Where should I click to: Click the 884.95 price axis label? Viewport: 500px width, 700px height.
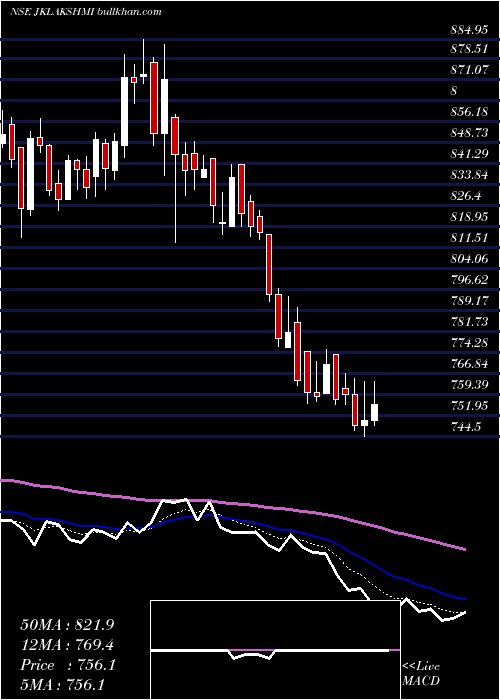(x=469, y=31)
